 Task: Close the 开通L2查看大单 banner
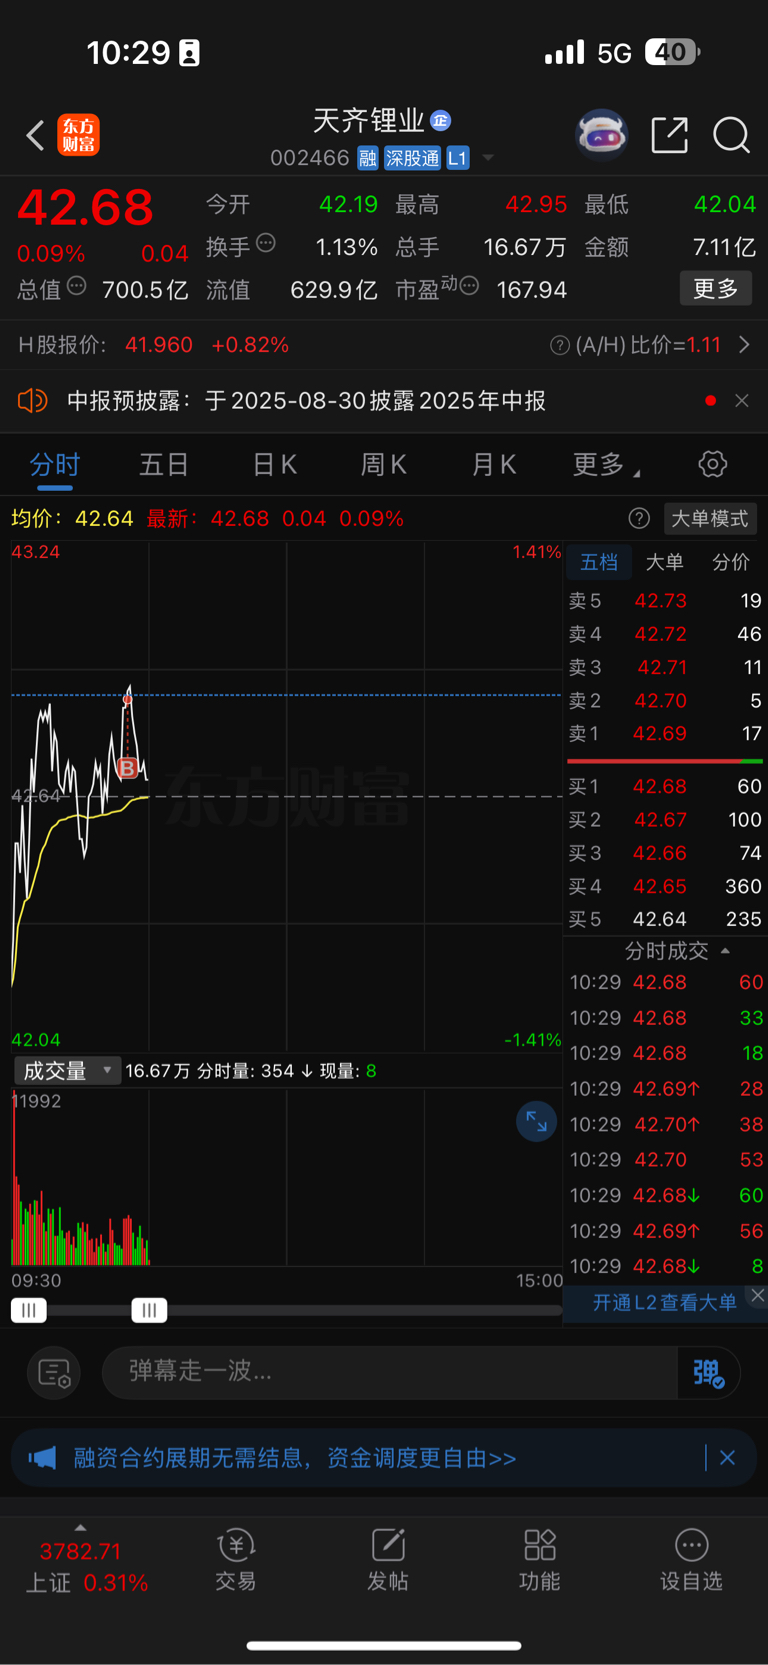click(x=757, y=1295)
